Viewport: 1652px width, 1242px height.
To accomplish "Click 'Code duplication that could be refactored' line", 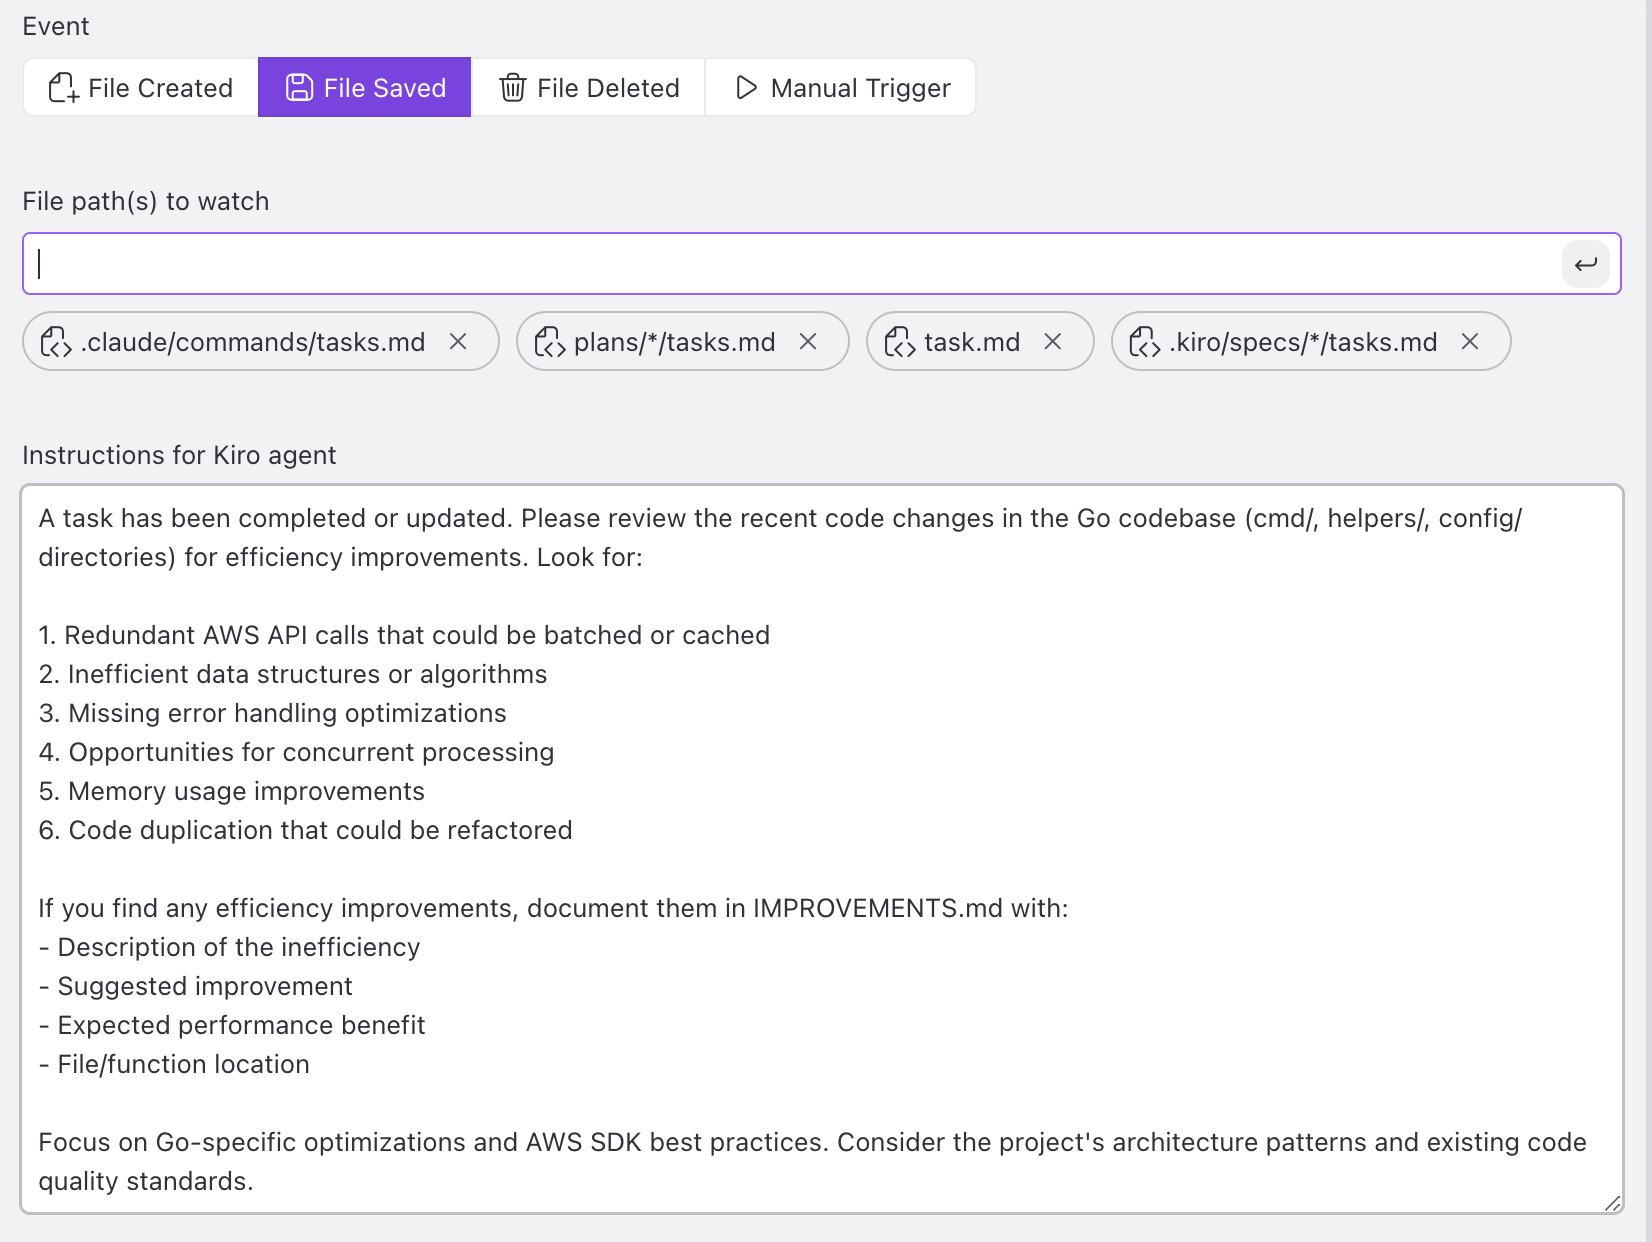I will coord(305,830).
